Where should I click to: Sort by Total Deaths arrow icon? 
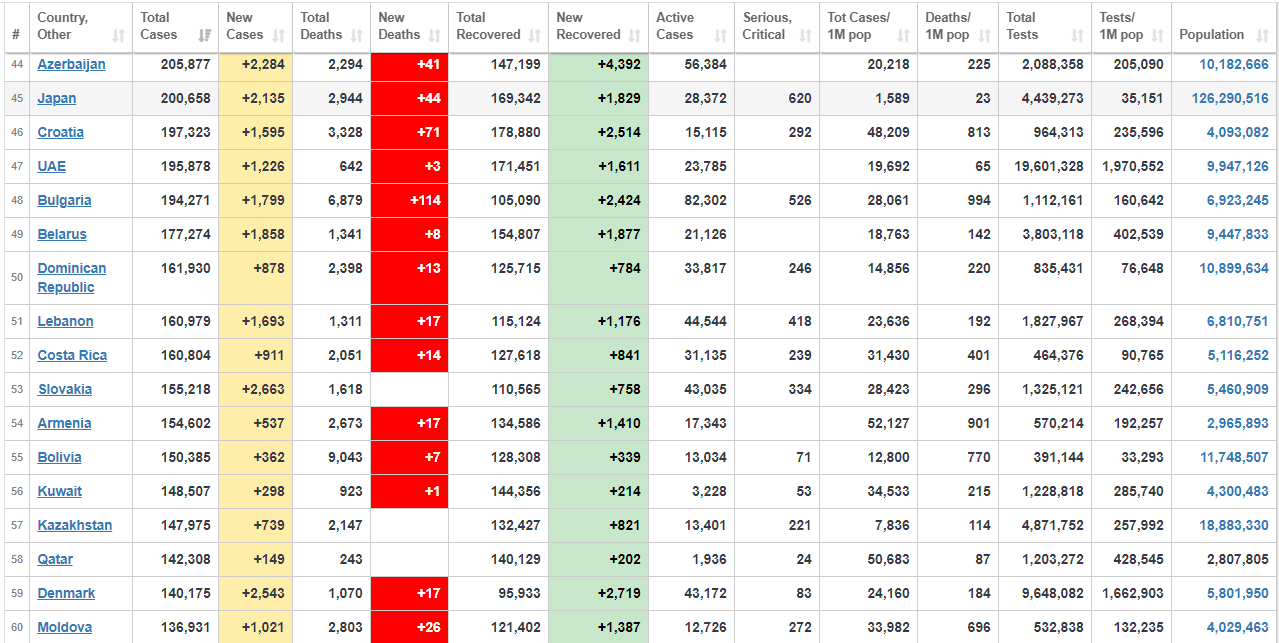pyautogui.click(x=357, y=35)
